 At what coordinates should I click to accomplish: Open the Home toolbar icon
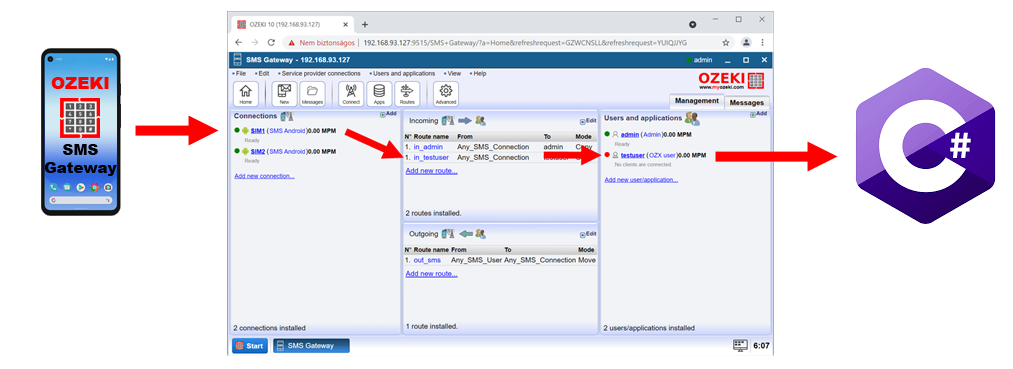coord(245,94)
